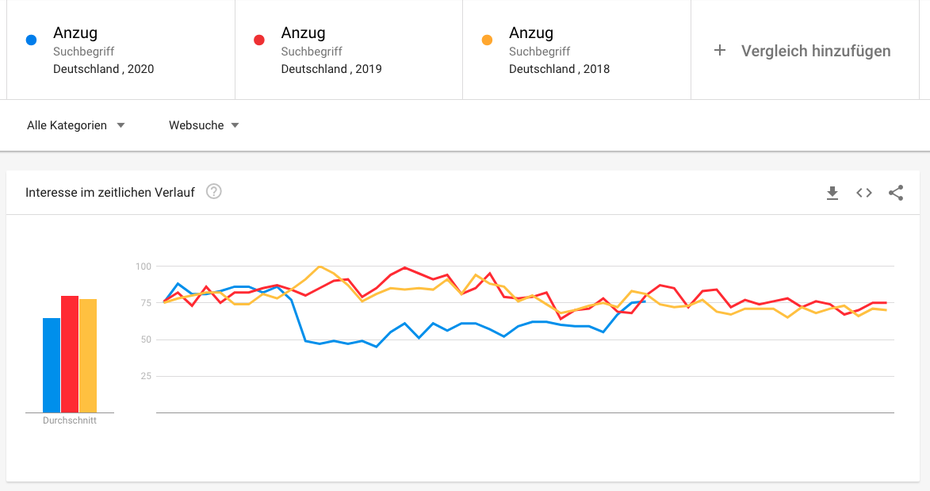Click the arrow next to Alle Kategorien

120,125
